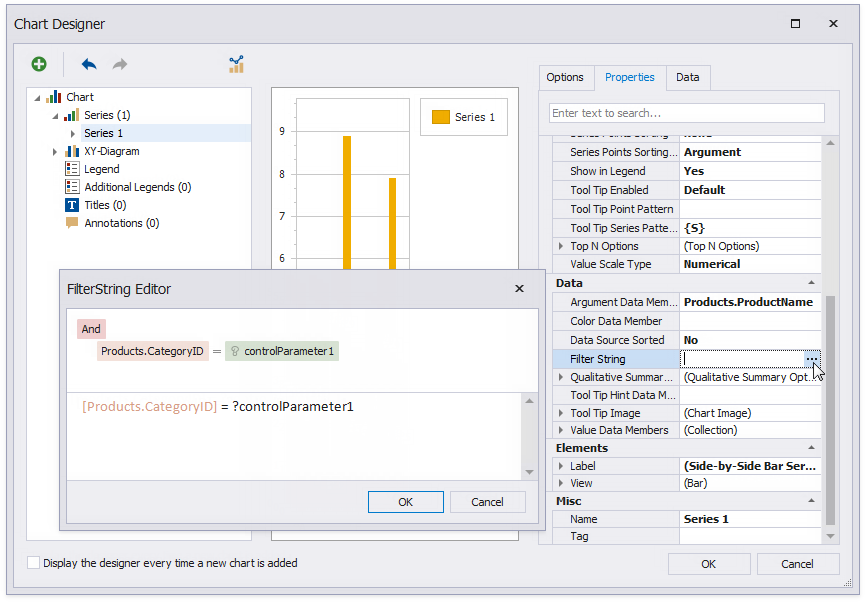Cancel the Chart Designer dialog
This screenshot has width=866, height=603.
[797, 563]
